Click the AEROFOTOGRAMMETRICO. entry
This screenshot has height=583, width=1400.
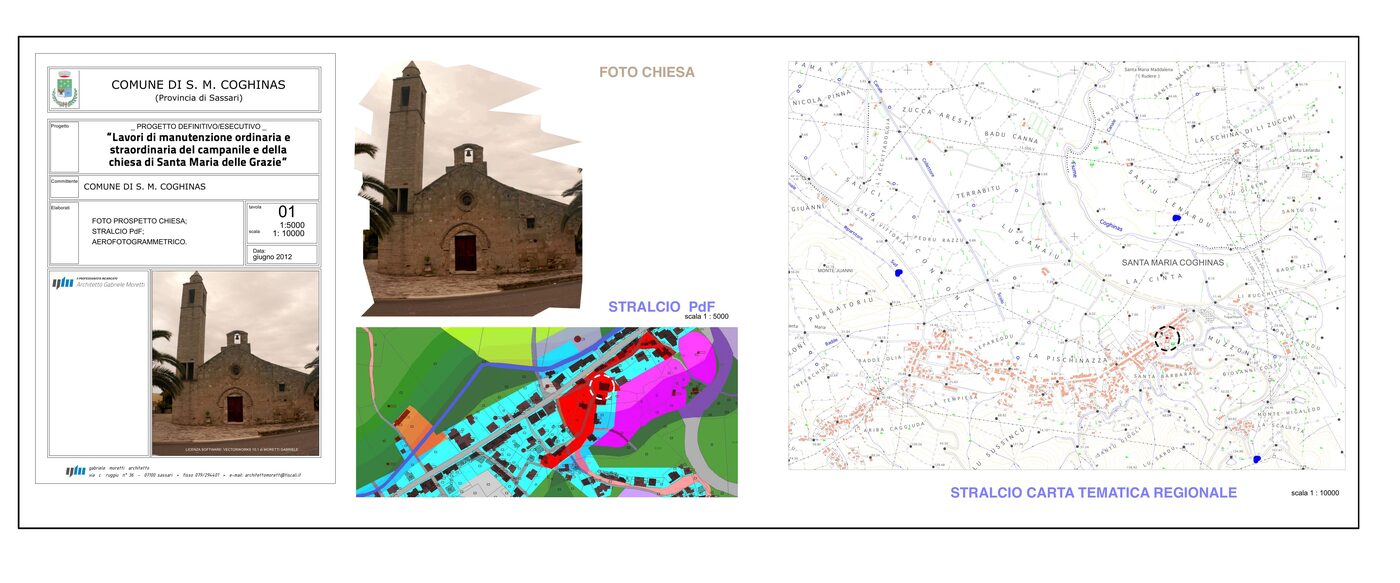[x=139, y=242]
